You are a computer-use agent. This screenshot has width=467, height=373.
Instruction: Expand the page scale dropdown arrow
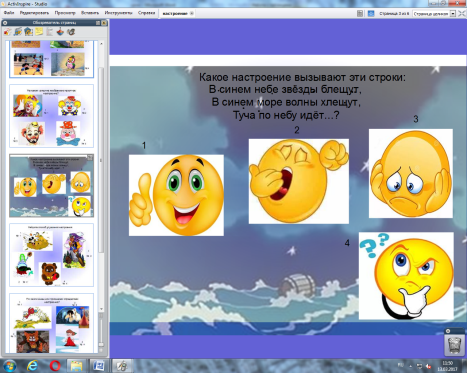453,14
